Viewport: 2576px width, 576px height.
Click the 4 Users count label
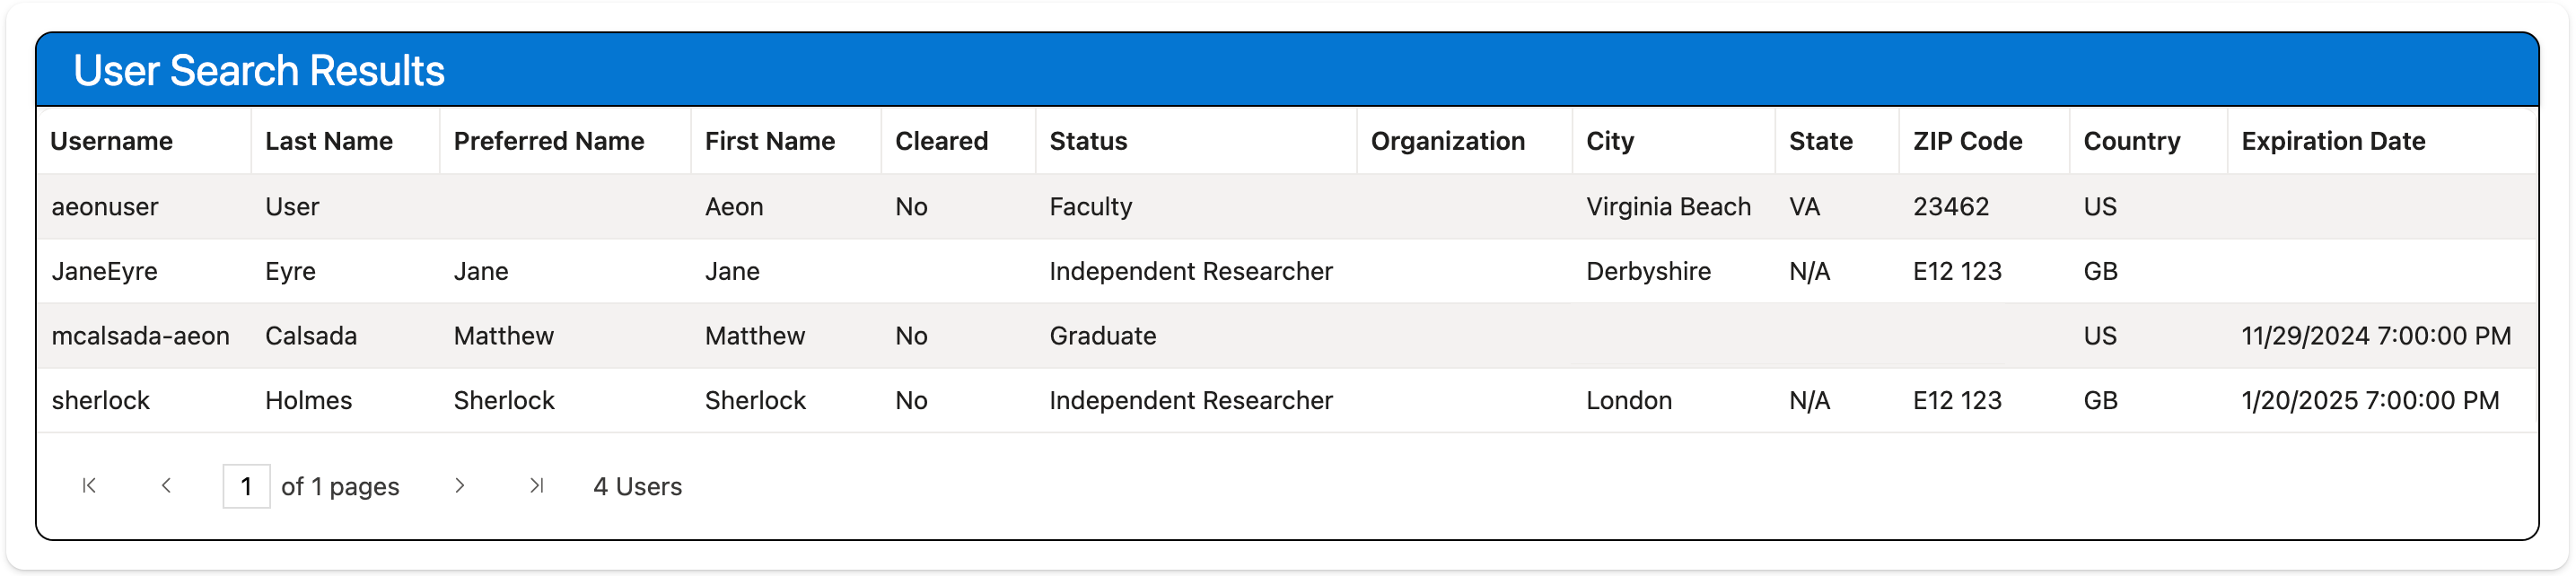pyautogui.click(x=637, y=486)
